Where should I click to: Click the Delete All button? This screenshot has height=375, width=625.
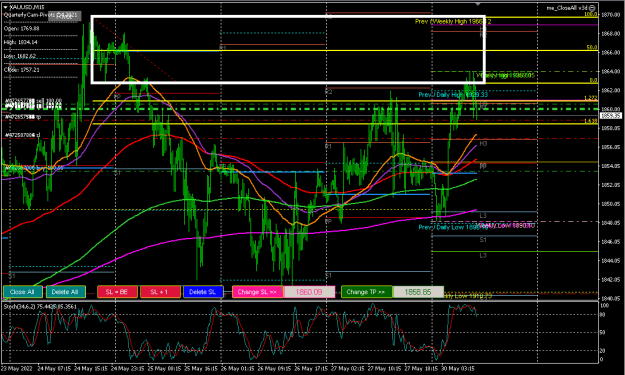tap(66, 292)
